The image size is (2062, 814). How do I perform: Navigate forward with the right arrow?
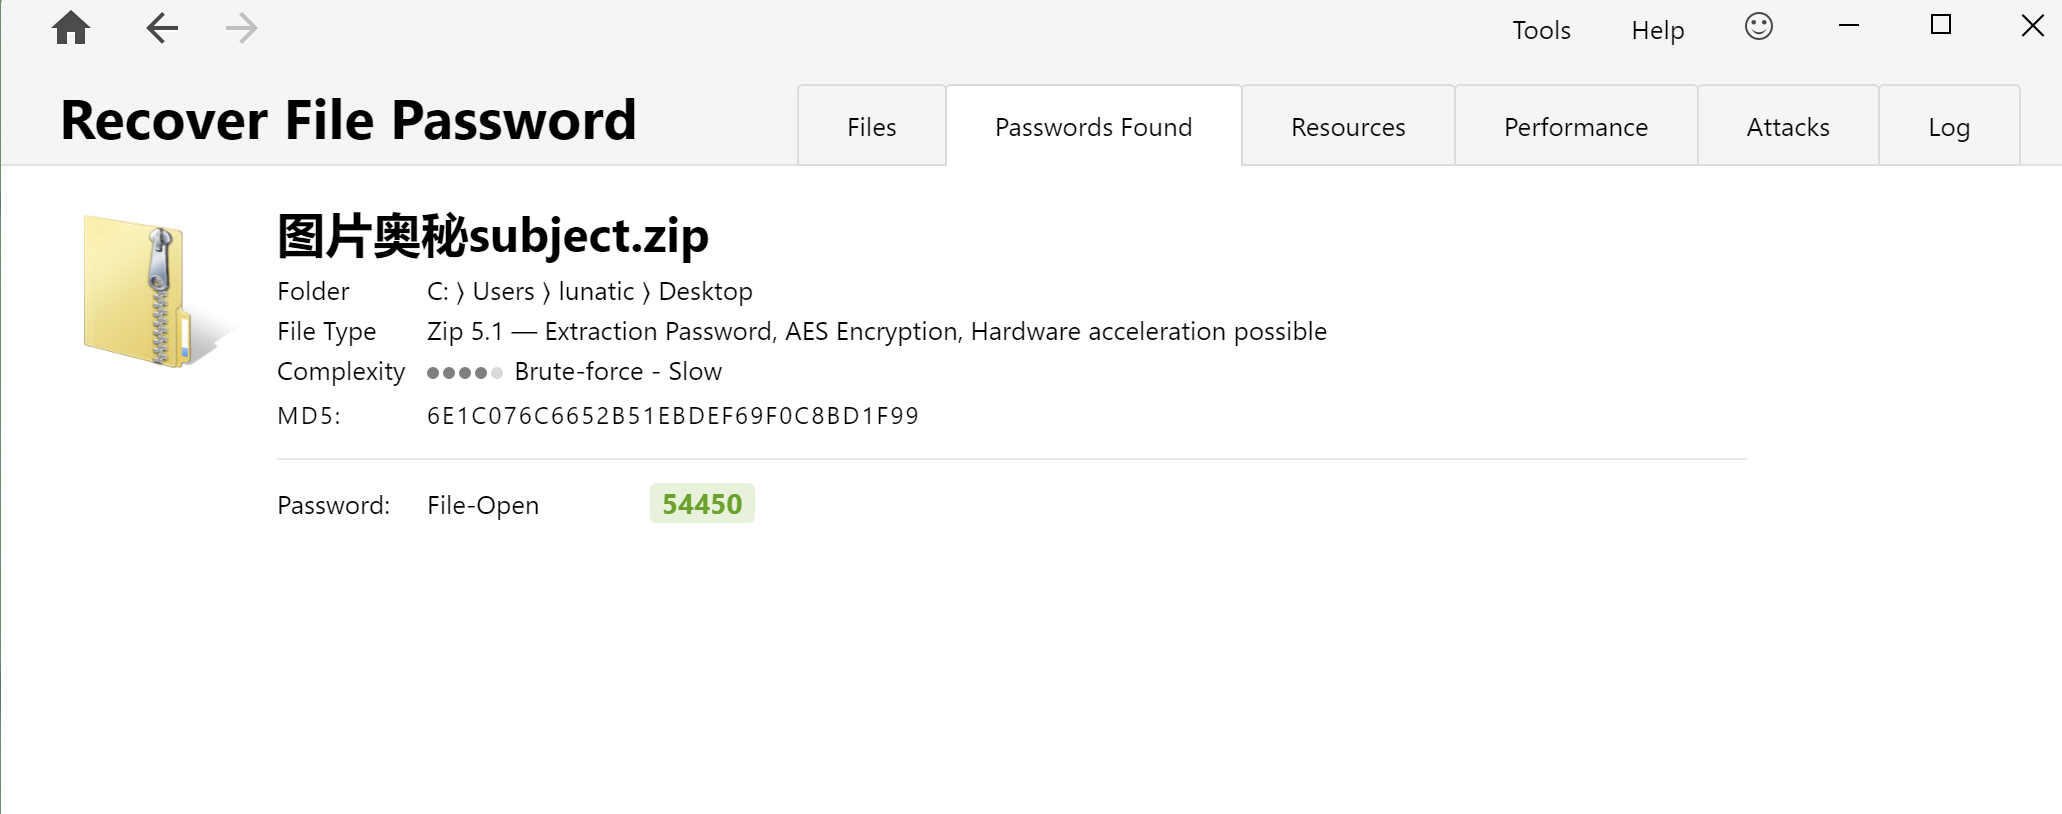coord(241,28)
